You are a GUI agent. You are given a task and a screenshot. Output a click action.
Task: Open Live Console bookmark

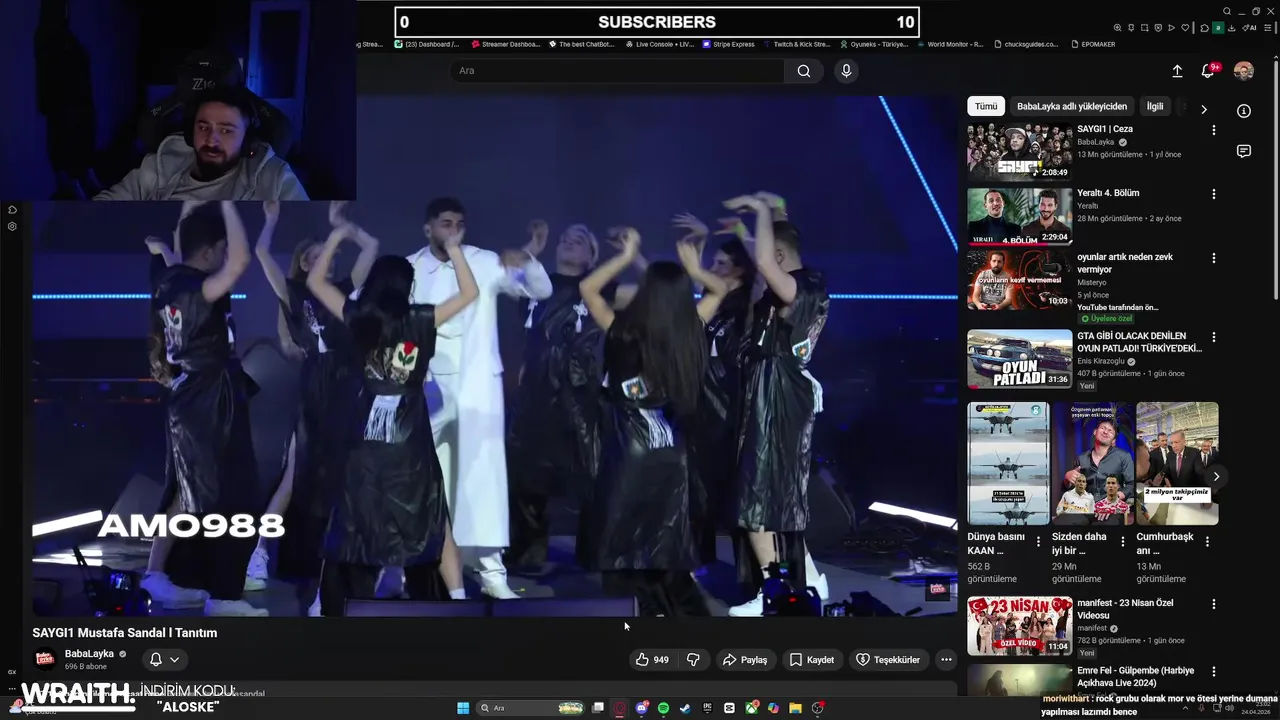658,44
